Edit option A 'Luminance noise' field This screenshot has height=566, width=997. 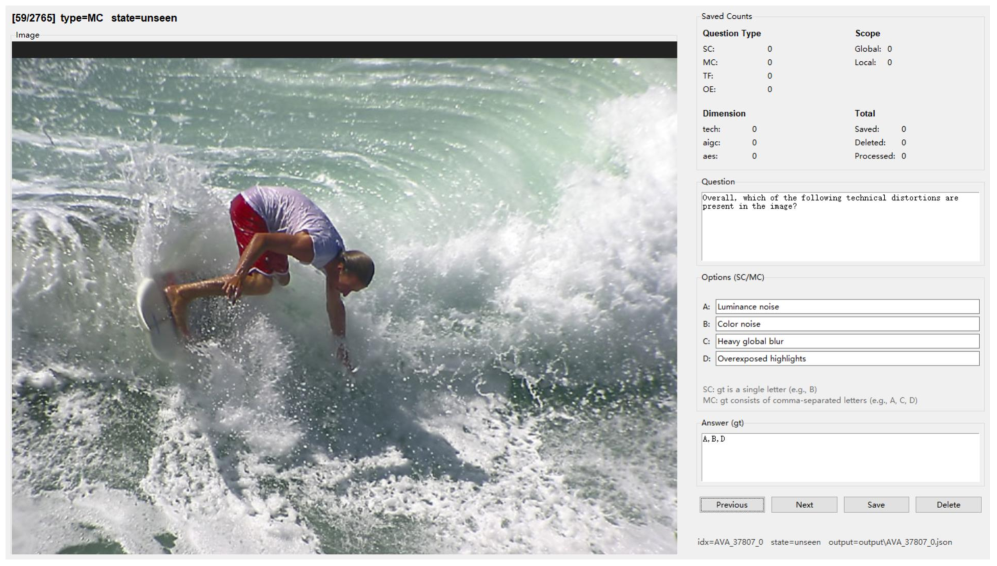(x=847, y=307)
